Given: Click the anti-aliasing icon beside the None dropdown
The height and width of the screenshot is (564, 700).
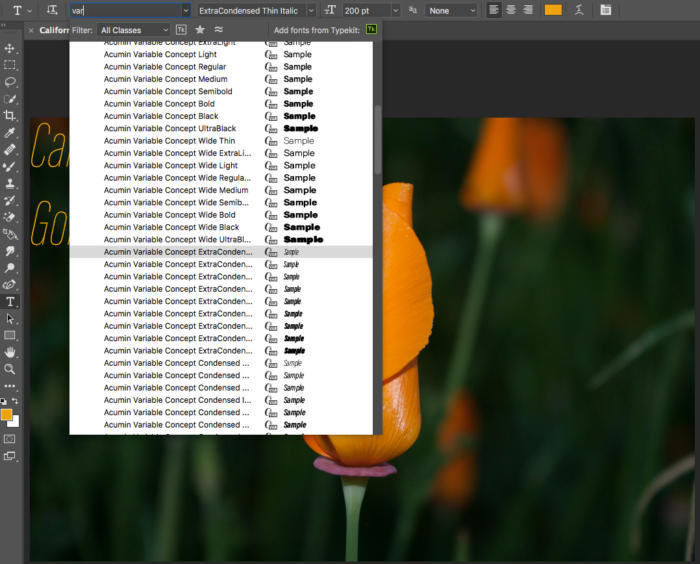Looking at the screenshot, I should point(413,10).
